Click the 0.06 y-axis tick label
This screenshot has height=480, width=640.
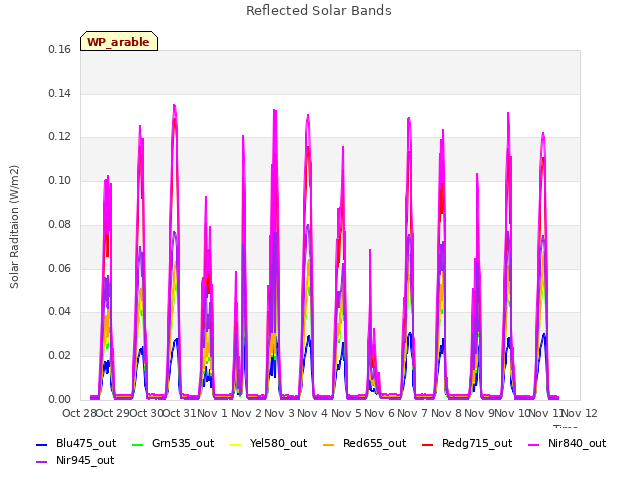tap(59, 268)
